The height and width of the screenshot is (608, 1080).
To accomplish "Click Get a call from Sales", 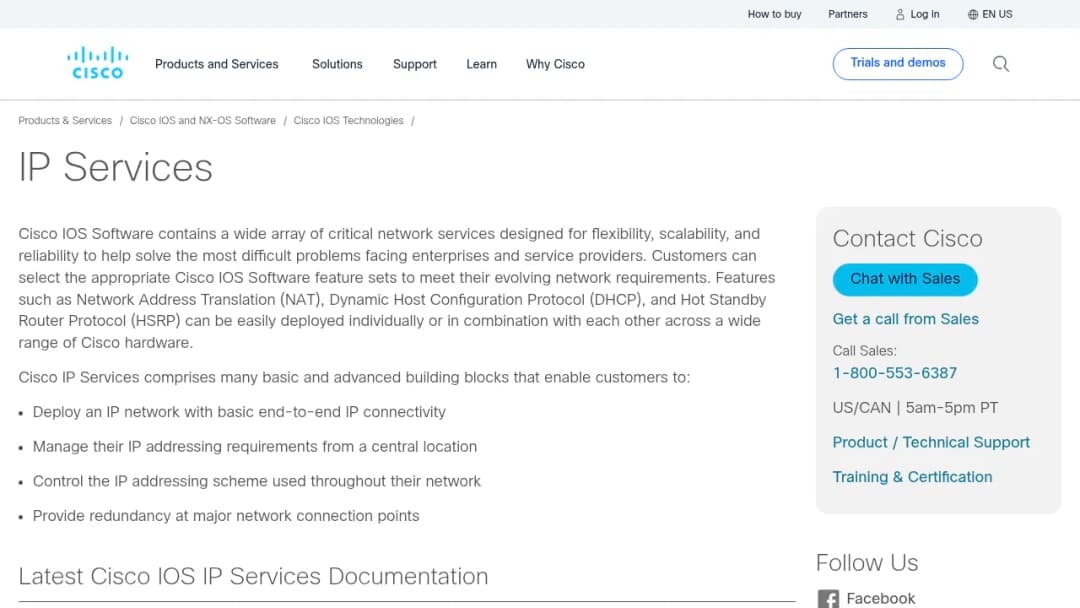I will click(x=905, y=319).
